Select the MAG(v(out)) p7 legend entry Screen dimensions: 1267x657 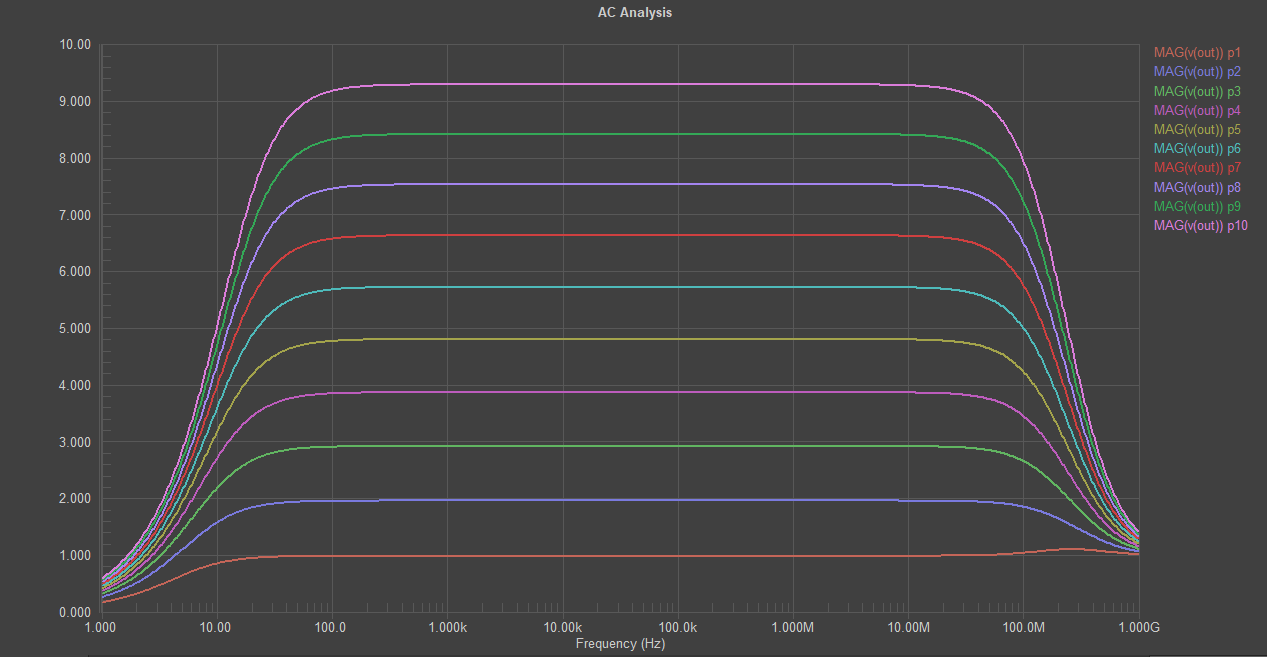pos(1197,167)
